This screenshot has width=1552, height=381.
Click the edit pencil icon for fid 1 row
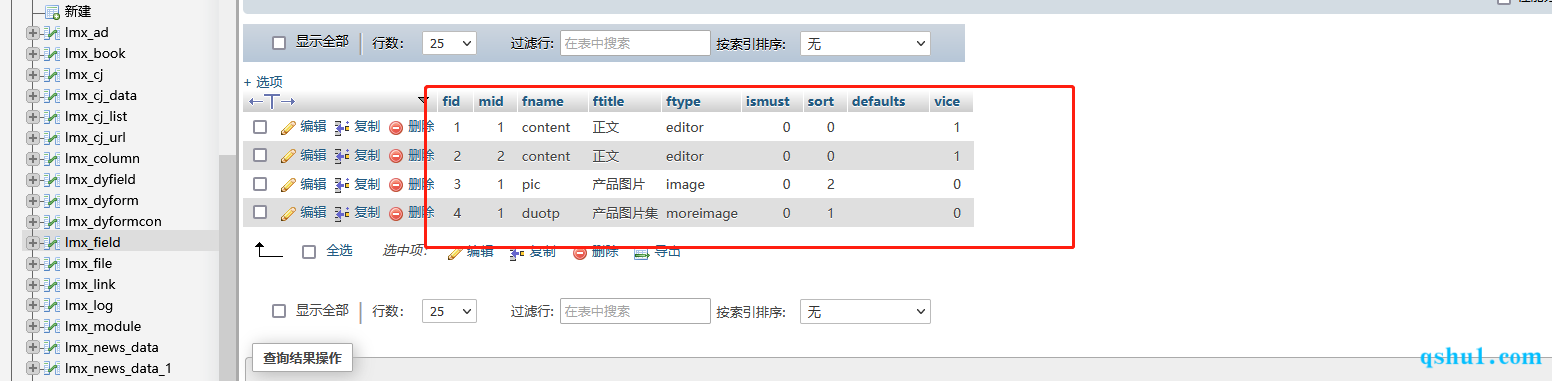288,127
